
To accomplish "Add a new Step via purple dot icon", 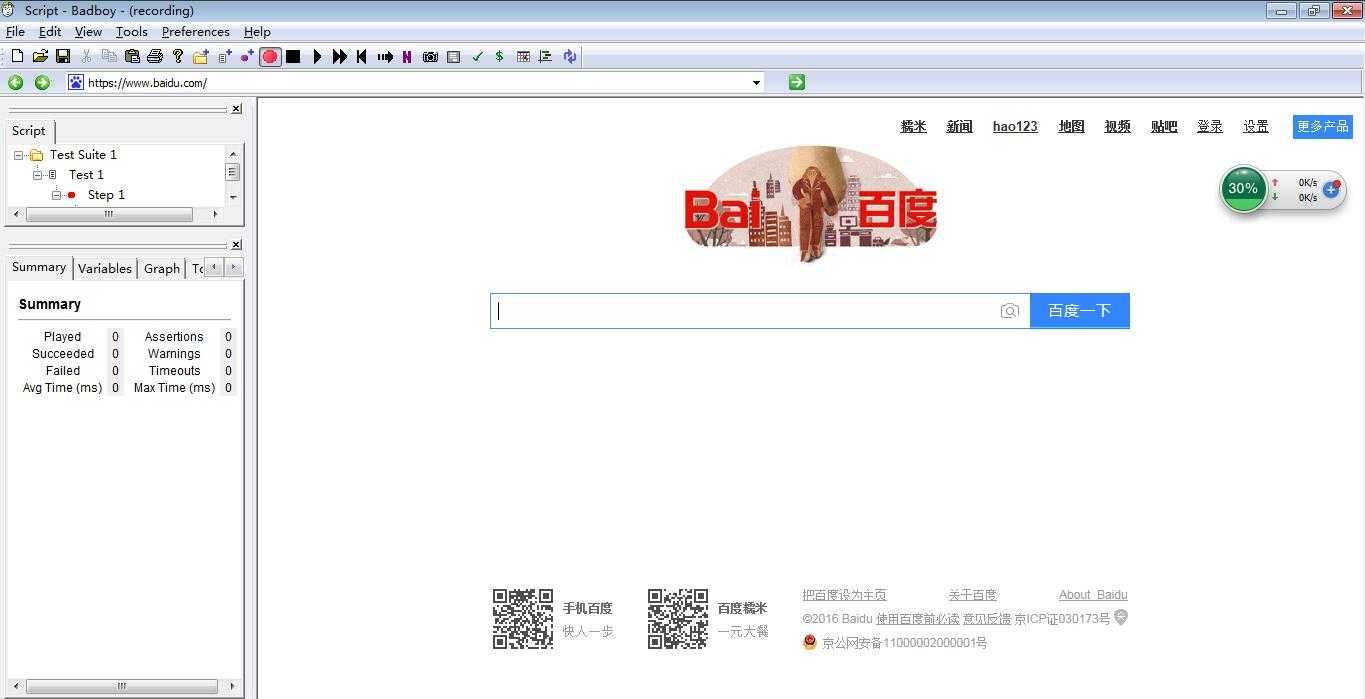I will pos(247,57).
